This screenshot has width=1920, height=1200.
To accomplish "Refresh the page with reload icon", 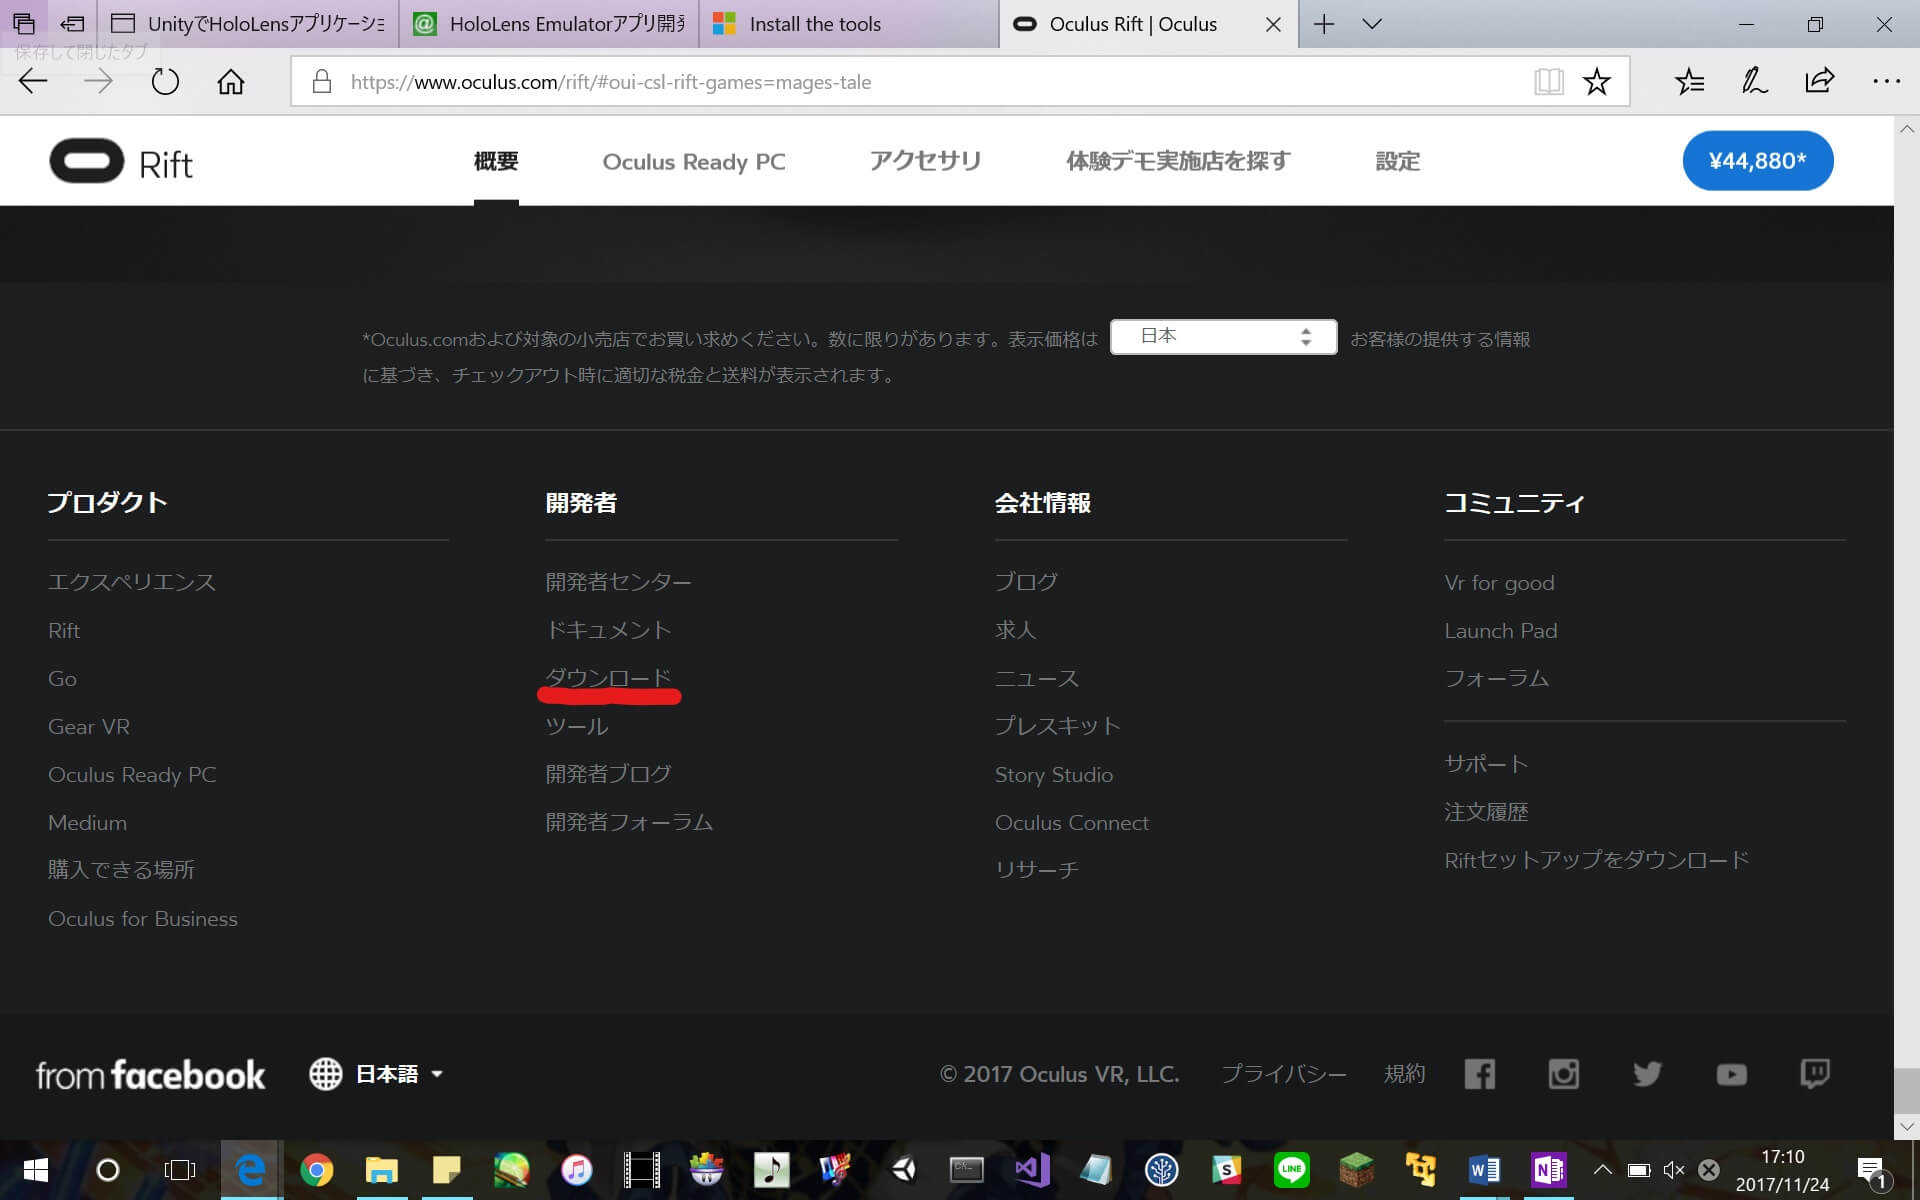I will click(165, 82).
